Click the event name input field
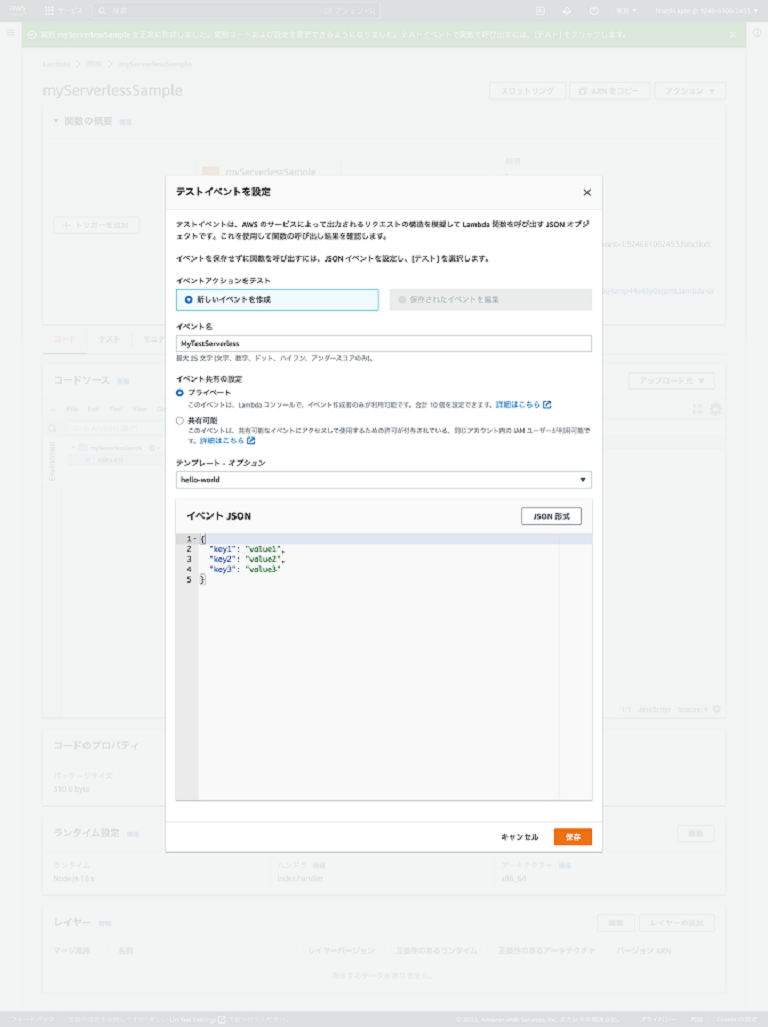This screenshot has height=1027, width=768. 384,343
